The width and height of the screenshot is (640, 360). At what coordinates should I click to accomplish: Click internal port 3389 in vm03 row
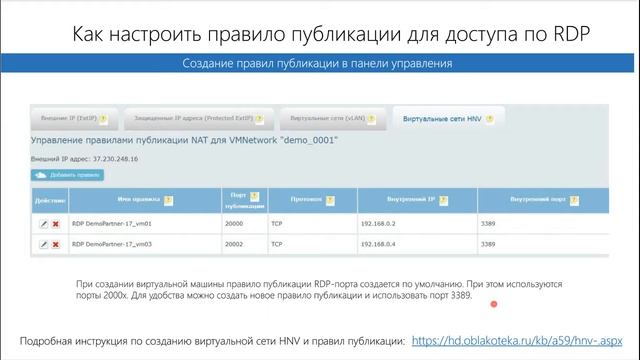pos(488,244)
